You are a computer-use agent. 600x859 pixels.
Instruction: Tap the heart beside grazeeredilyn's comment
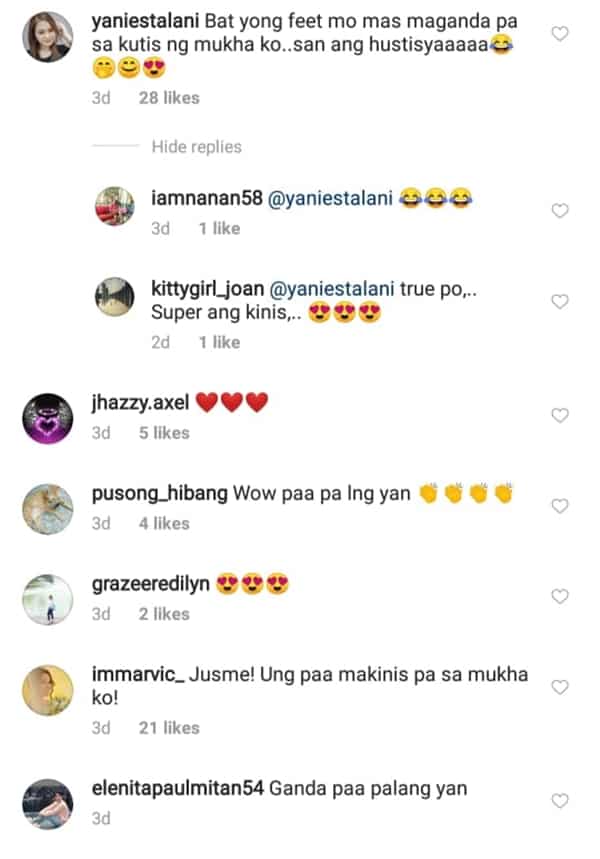[559, 596]
